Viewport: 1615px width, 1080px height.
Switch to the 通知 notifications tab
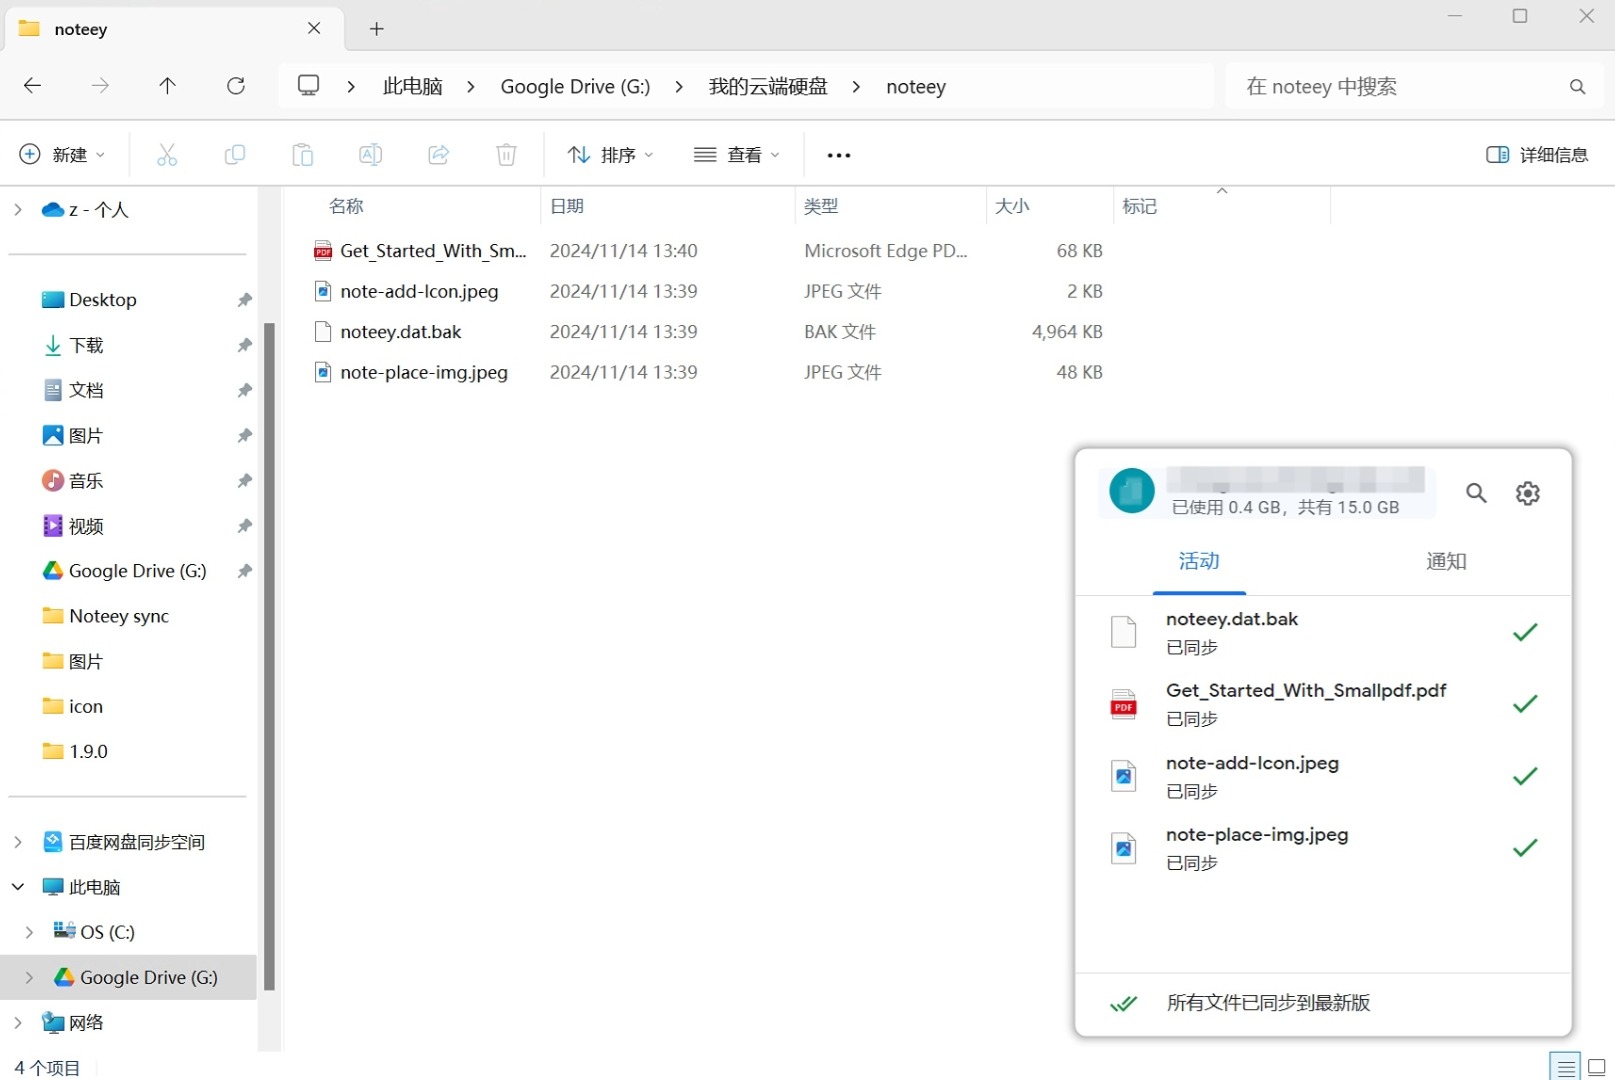coord(1446,561)
